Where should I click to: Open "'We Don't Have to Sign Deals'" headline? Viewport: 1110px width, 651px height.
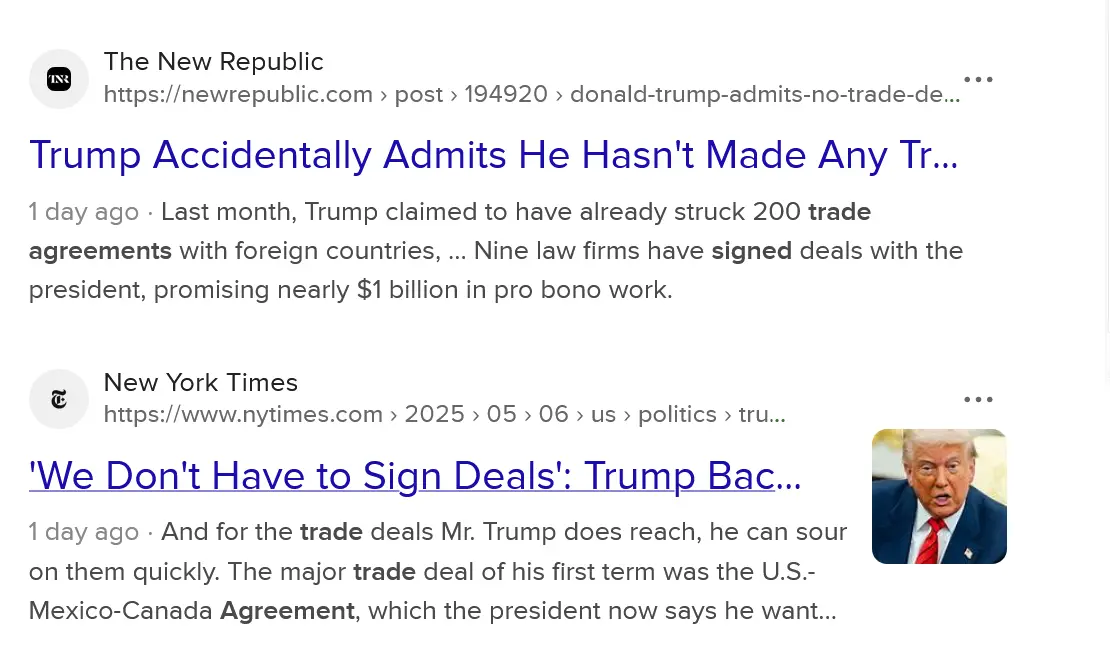(415, 476)
